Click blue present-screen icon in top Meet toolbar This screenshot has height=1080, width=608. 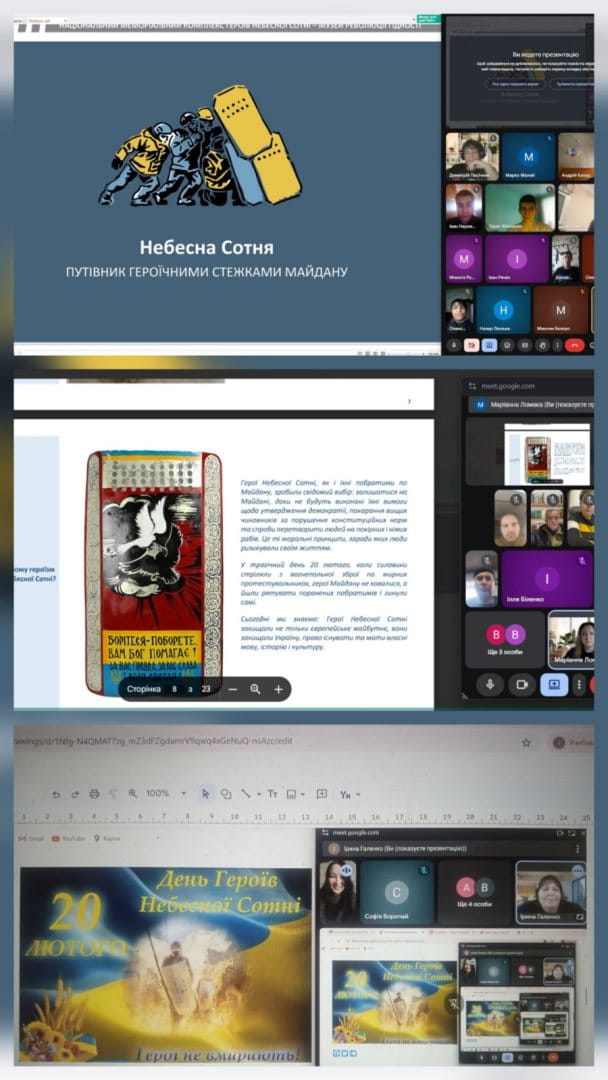490,345
